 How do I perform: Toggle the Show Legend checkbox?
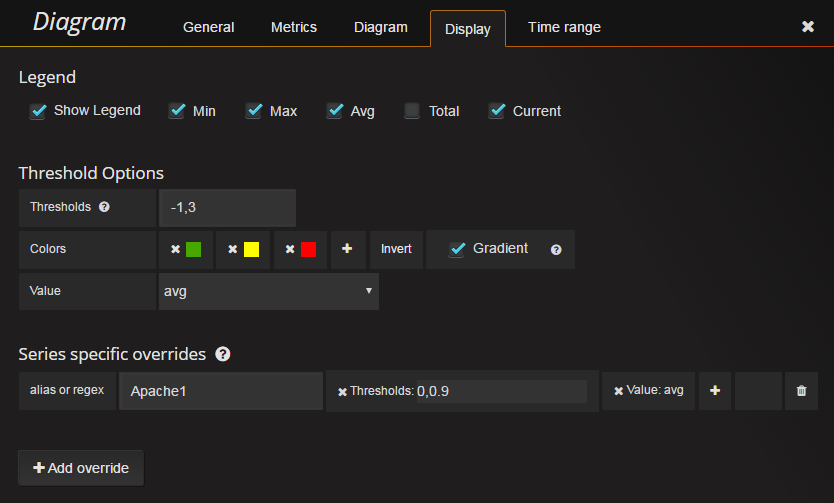pos(38,111)
